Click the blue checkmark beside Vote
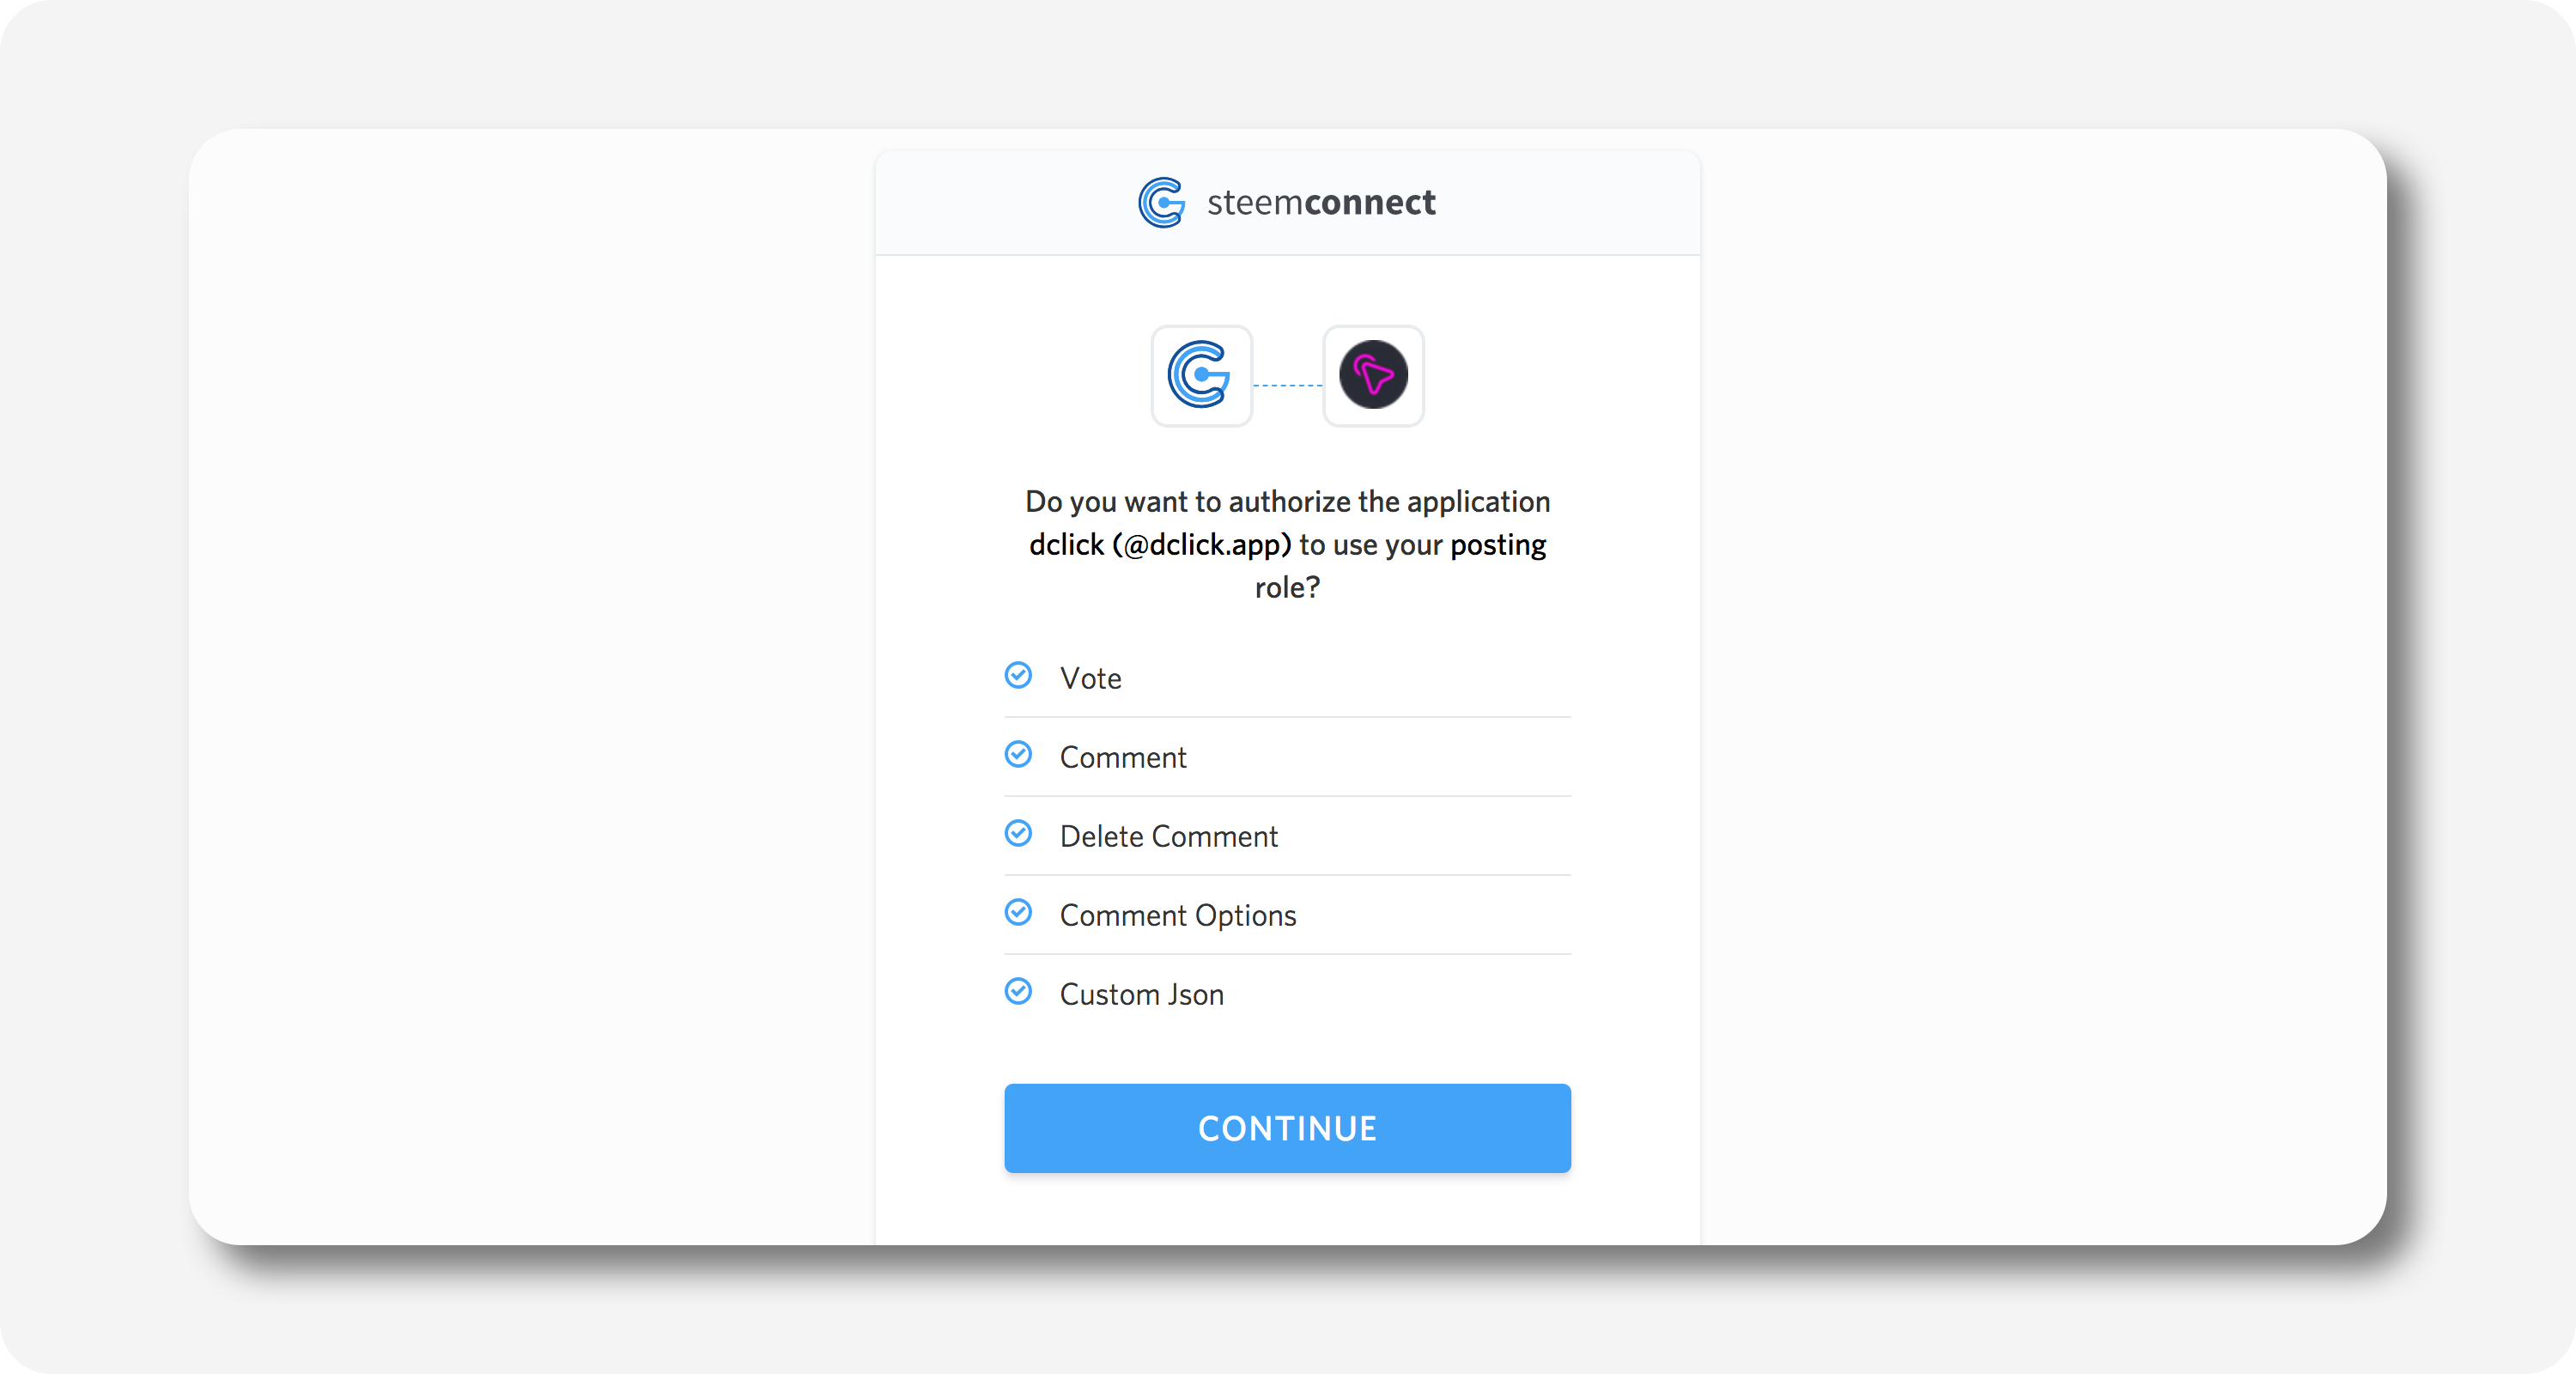2576x1374 pixels. (1018, 675)
